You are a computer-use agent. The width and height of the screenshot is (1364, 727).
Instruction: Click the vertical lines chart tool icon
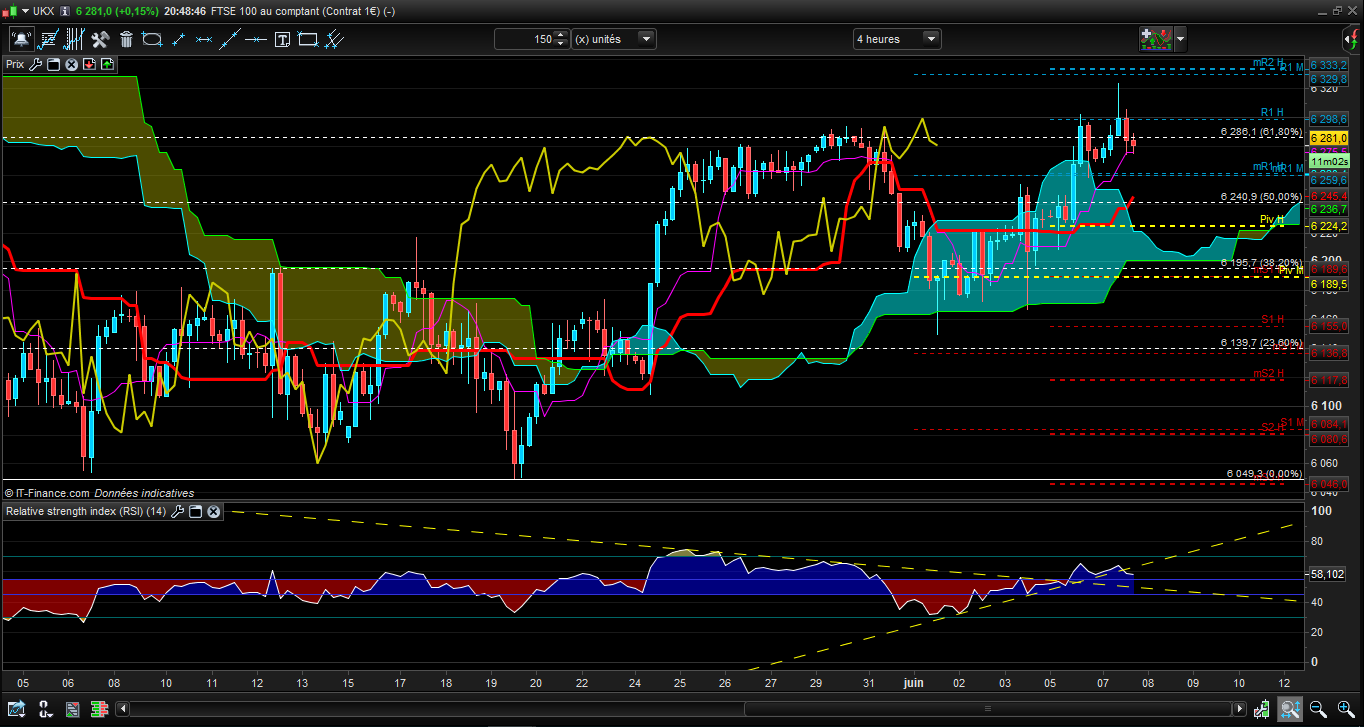pyautogui.click(x=74, y=39)
